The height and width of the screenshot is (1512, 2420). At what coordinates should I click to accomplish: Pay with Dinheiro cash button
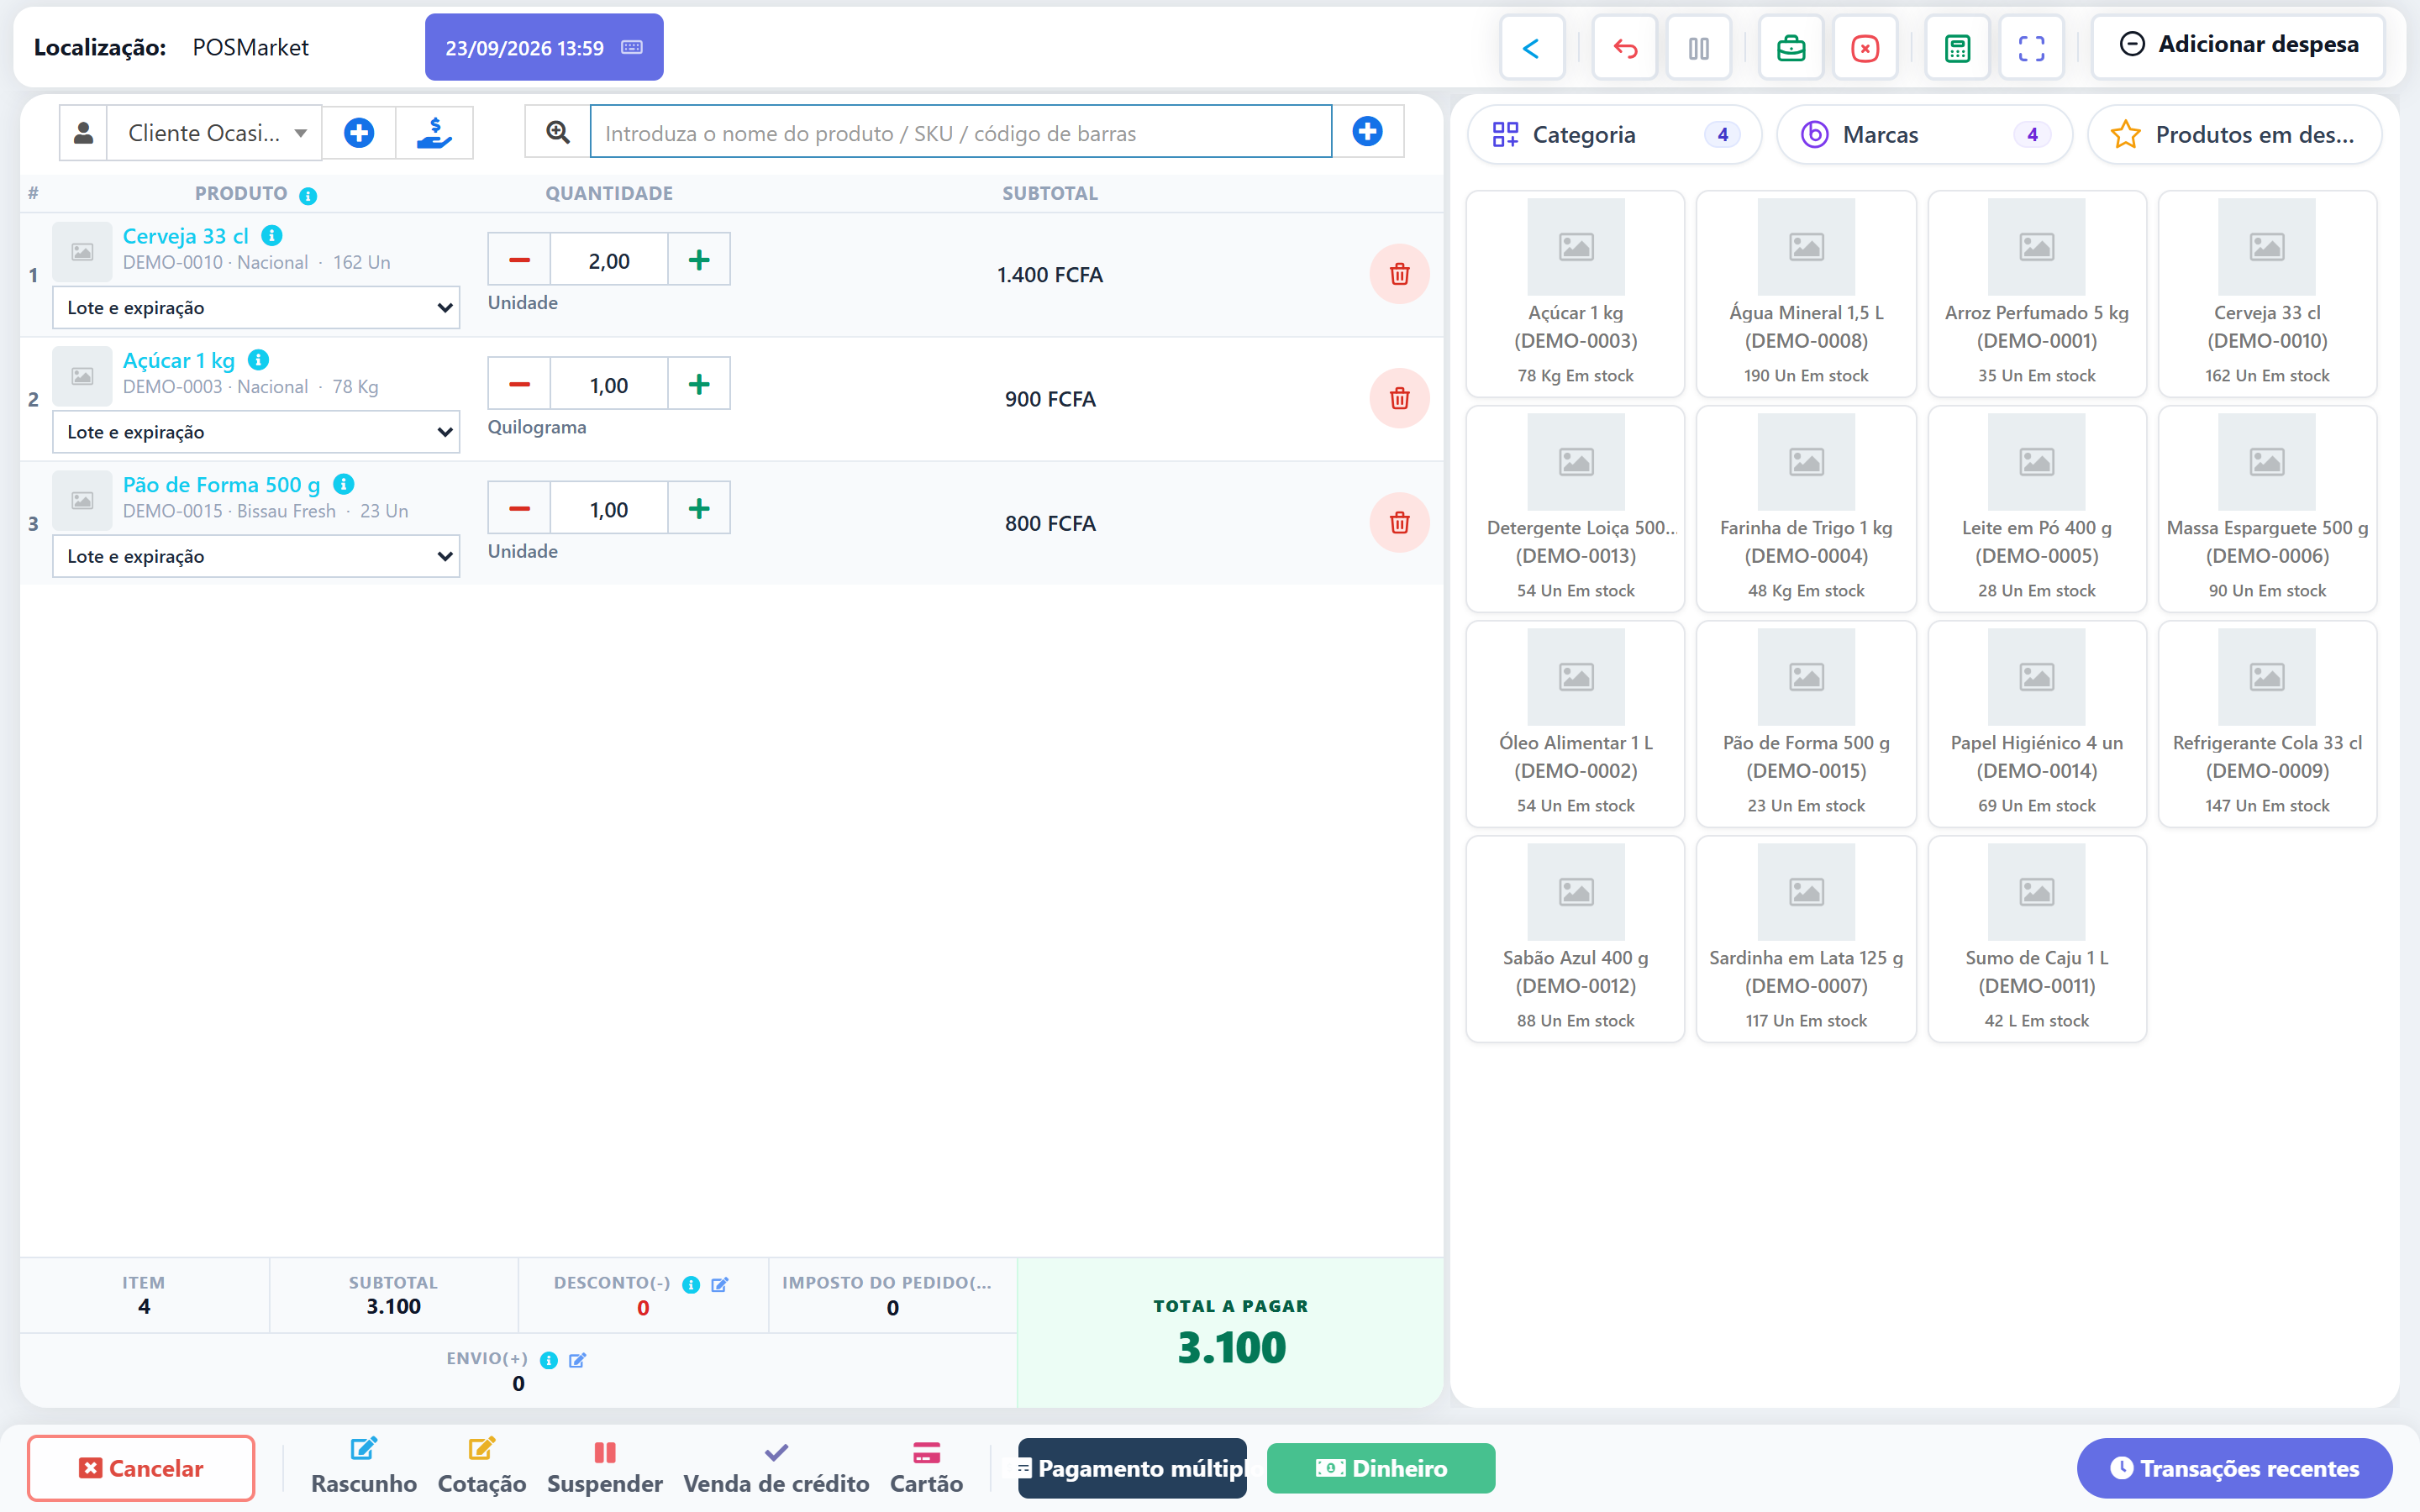1381,1468
